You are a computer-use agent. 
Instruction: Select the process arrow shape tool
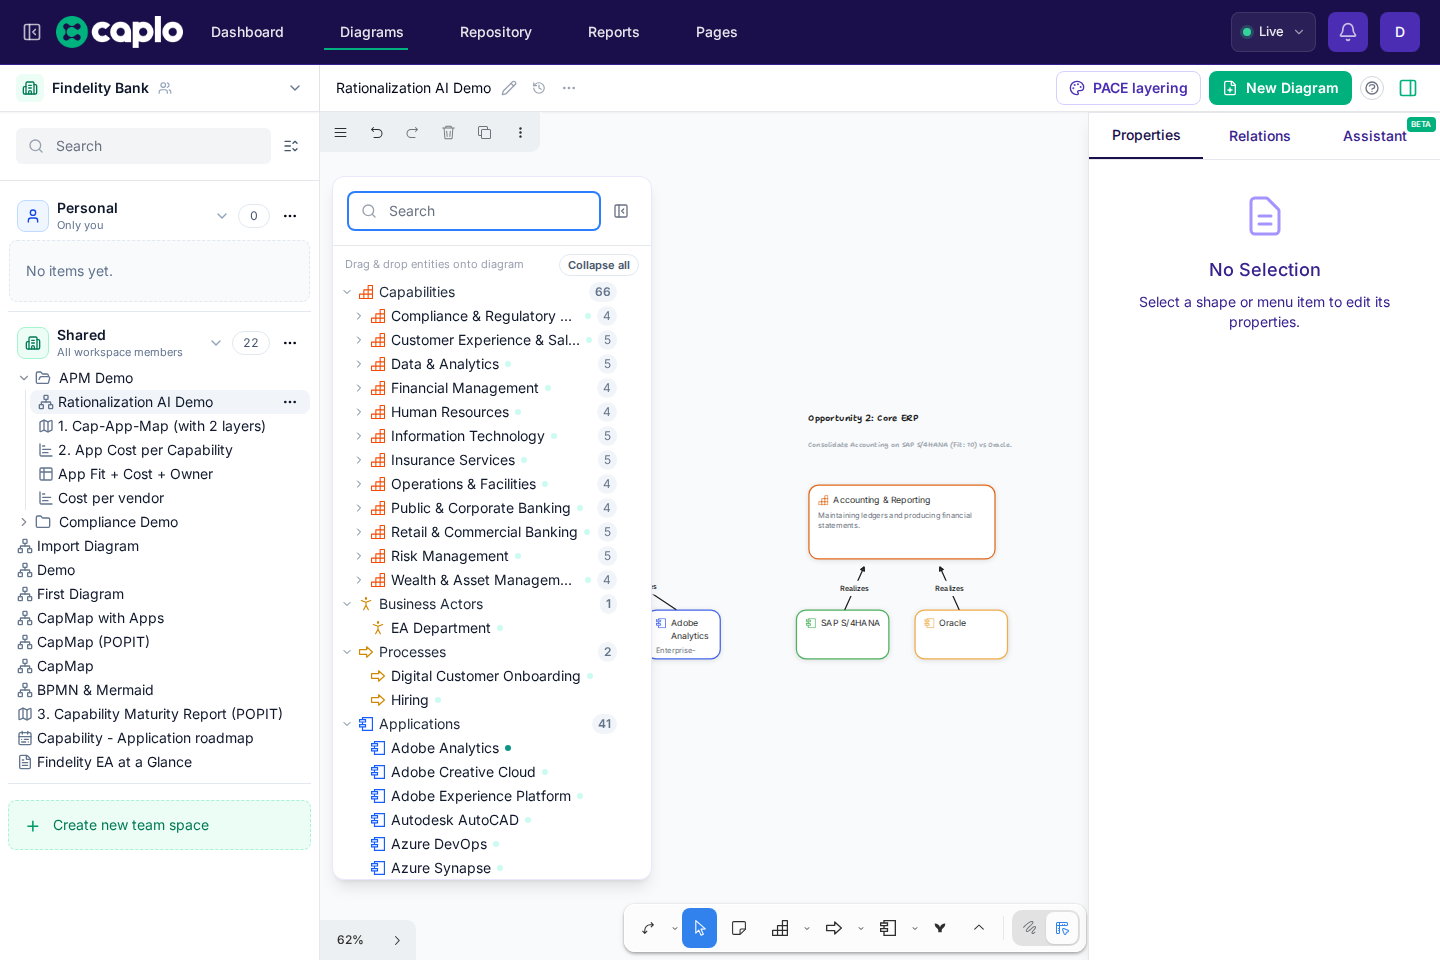pos(834,928)
